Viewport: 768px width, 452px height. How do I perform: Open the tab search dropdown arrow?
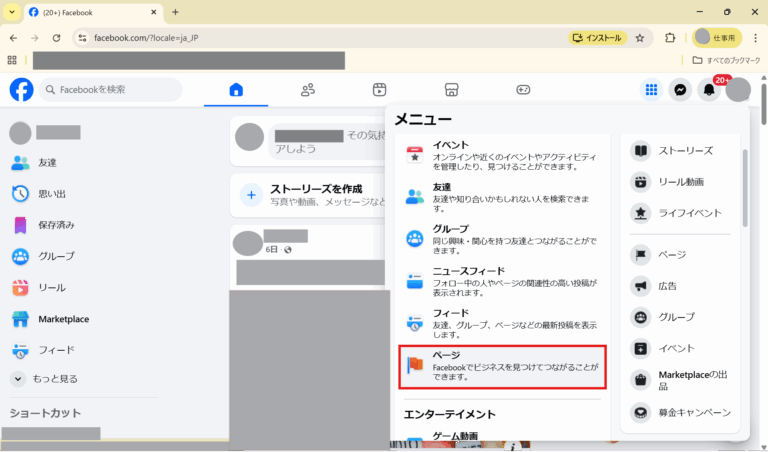[x=12, y=12]
